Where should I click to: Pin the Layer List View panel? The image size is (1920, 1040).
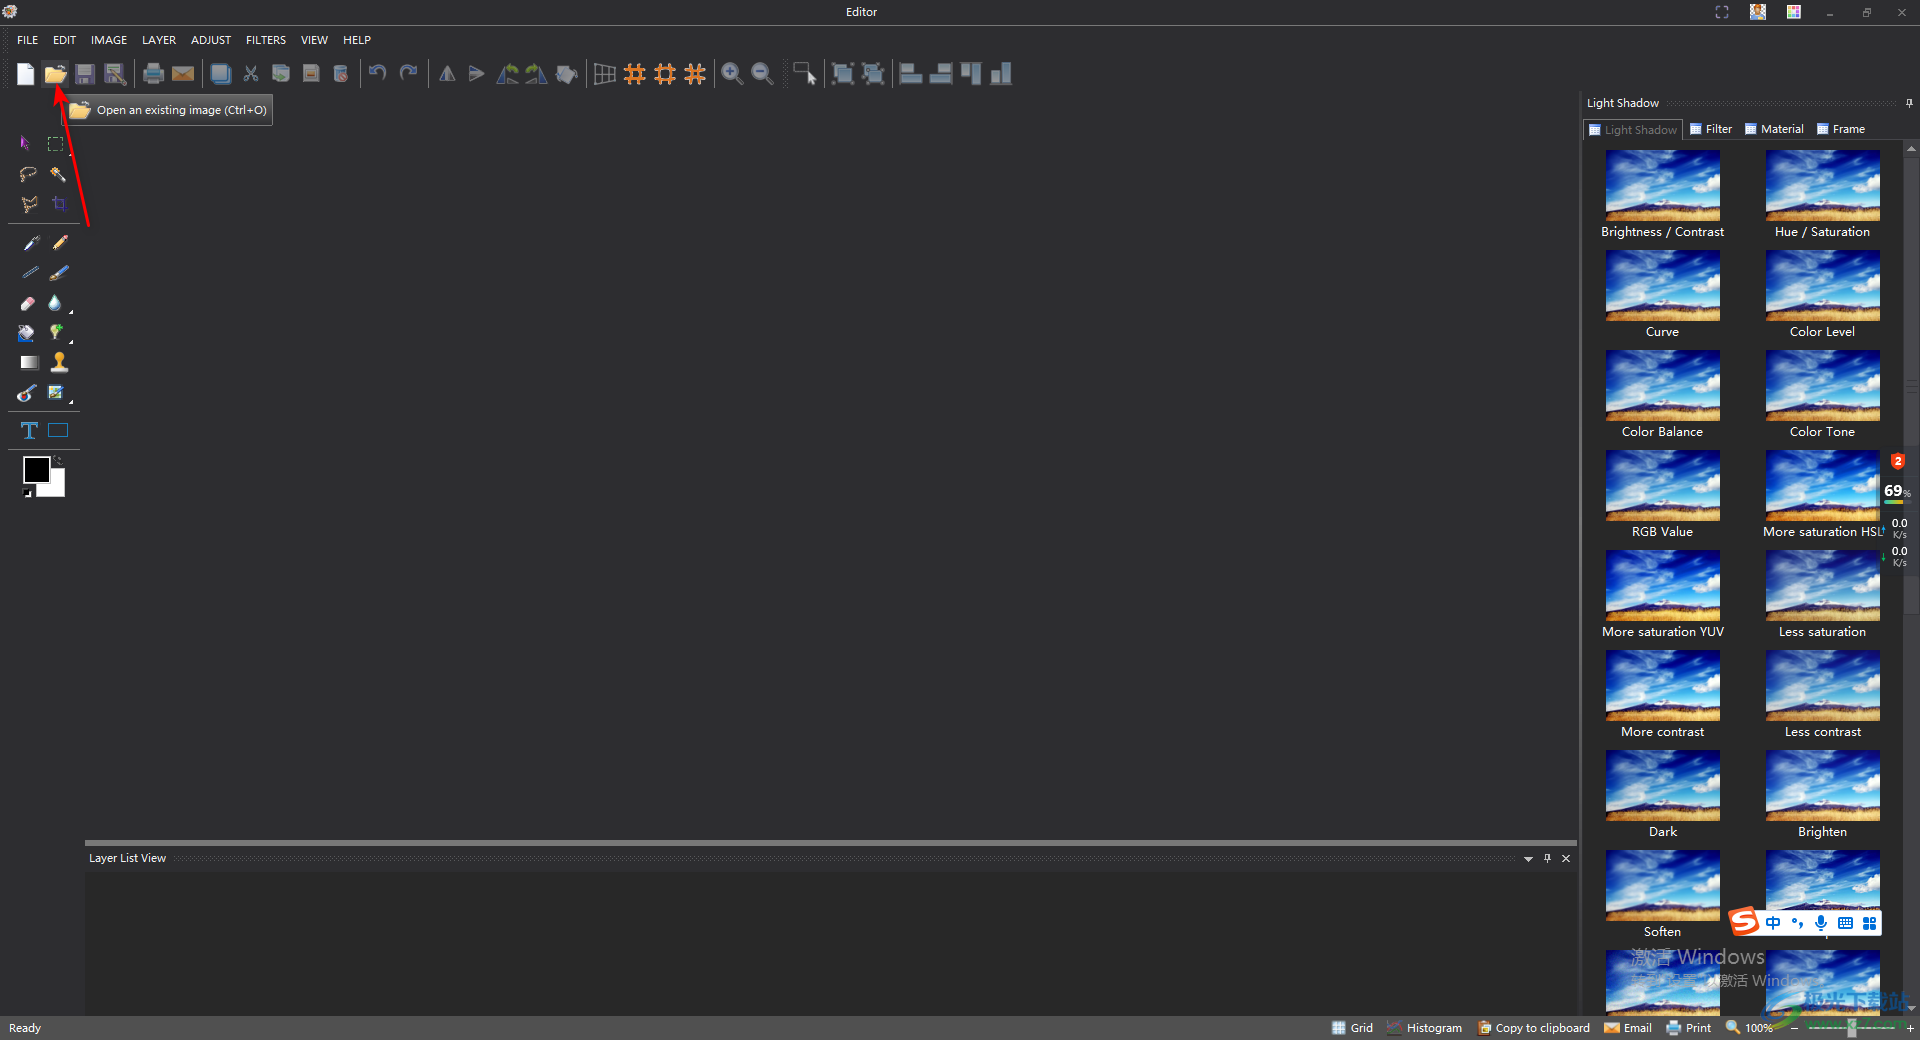click(x=1547, y=858)
